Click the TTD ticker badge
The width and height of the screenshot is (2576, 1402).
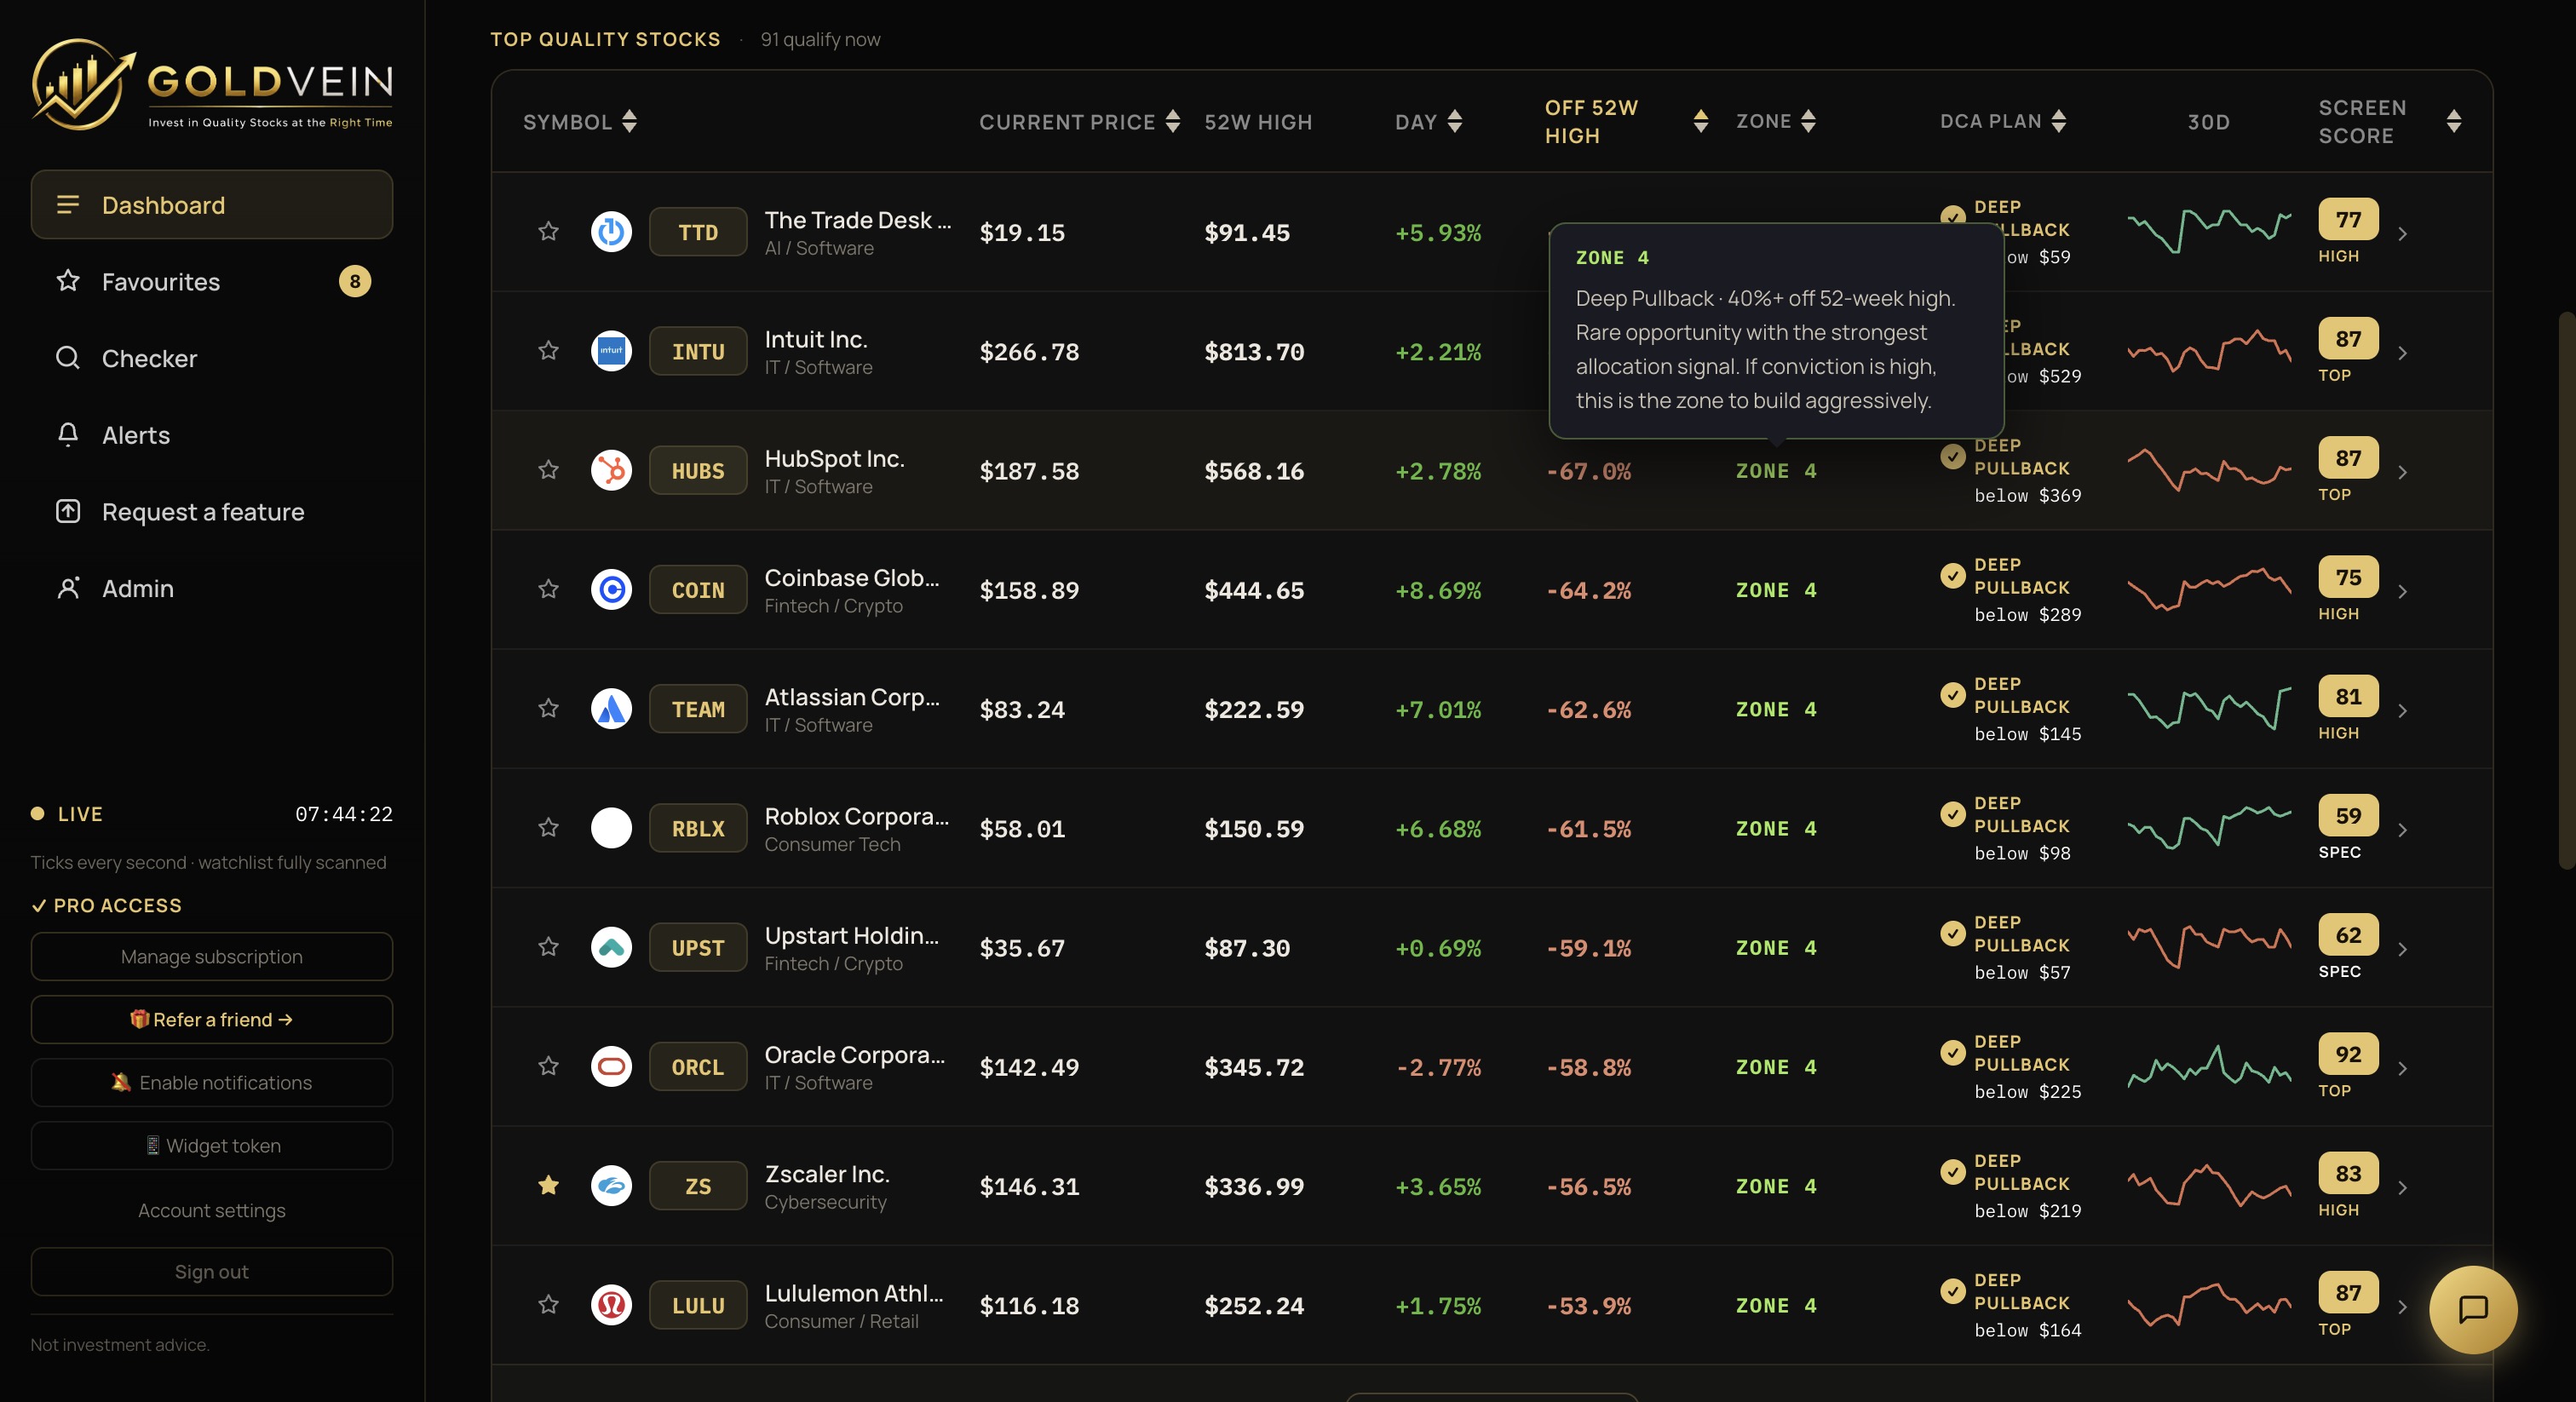click(698, 232)
